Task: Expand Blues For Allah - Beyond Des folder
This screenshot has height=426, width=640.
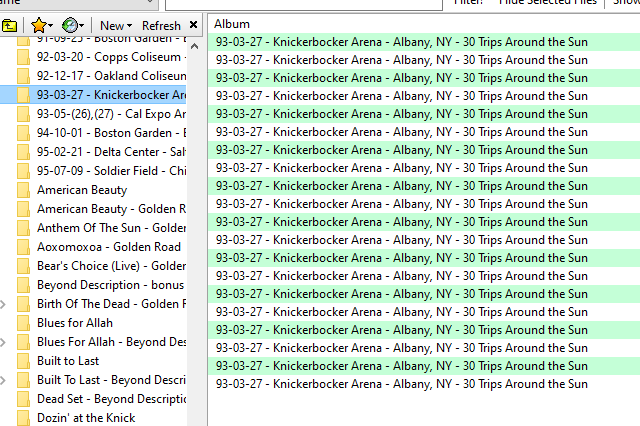Action: click(3, 342)
